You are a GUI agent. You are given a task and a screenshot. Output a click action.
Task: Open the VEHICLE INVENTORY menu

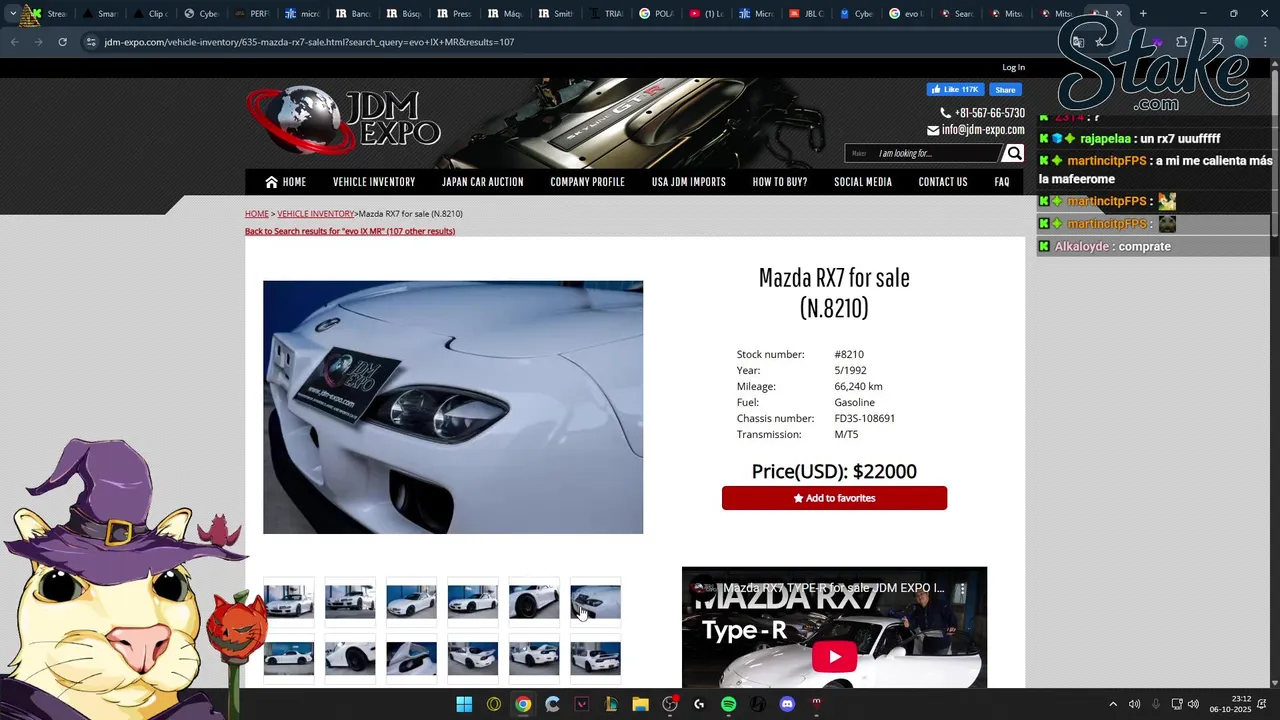point(374,182)
